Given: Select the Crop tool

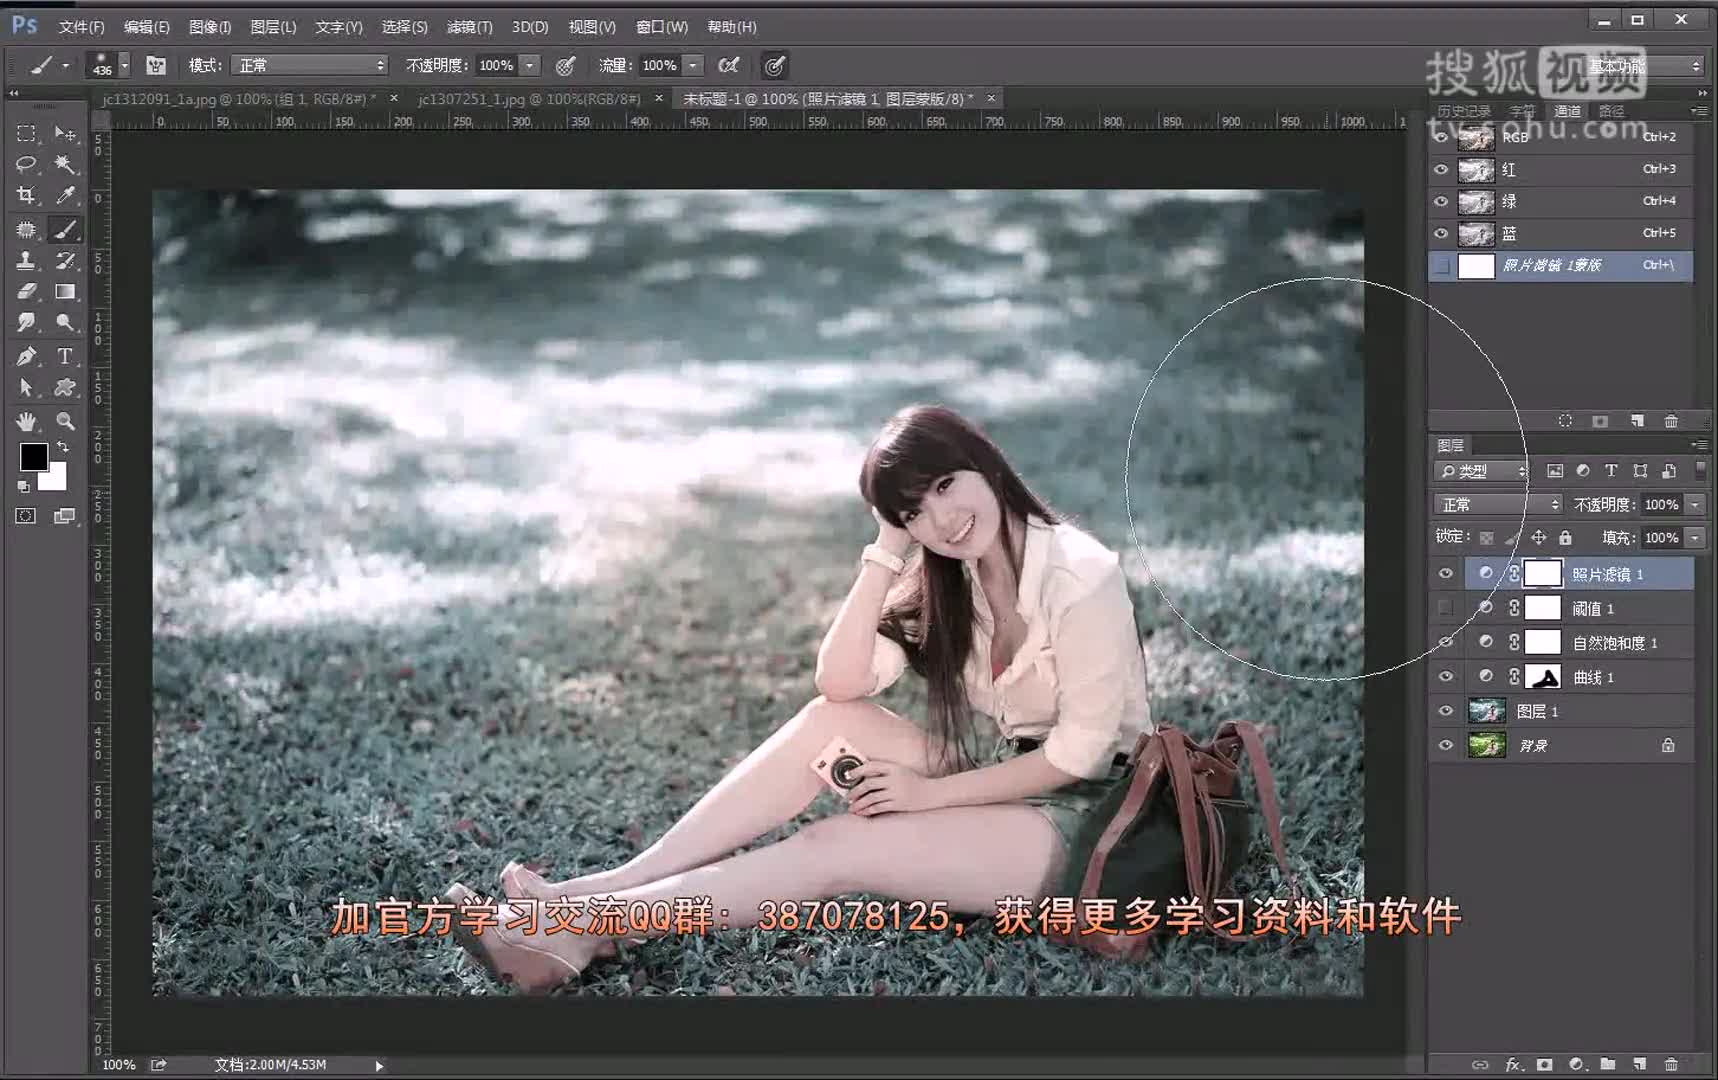Looking at the screenshot, I should tap(26, 196).
